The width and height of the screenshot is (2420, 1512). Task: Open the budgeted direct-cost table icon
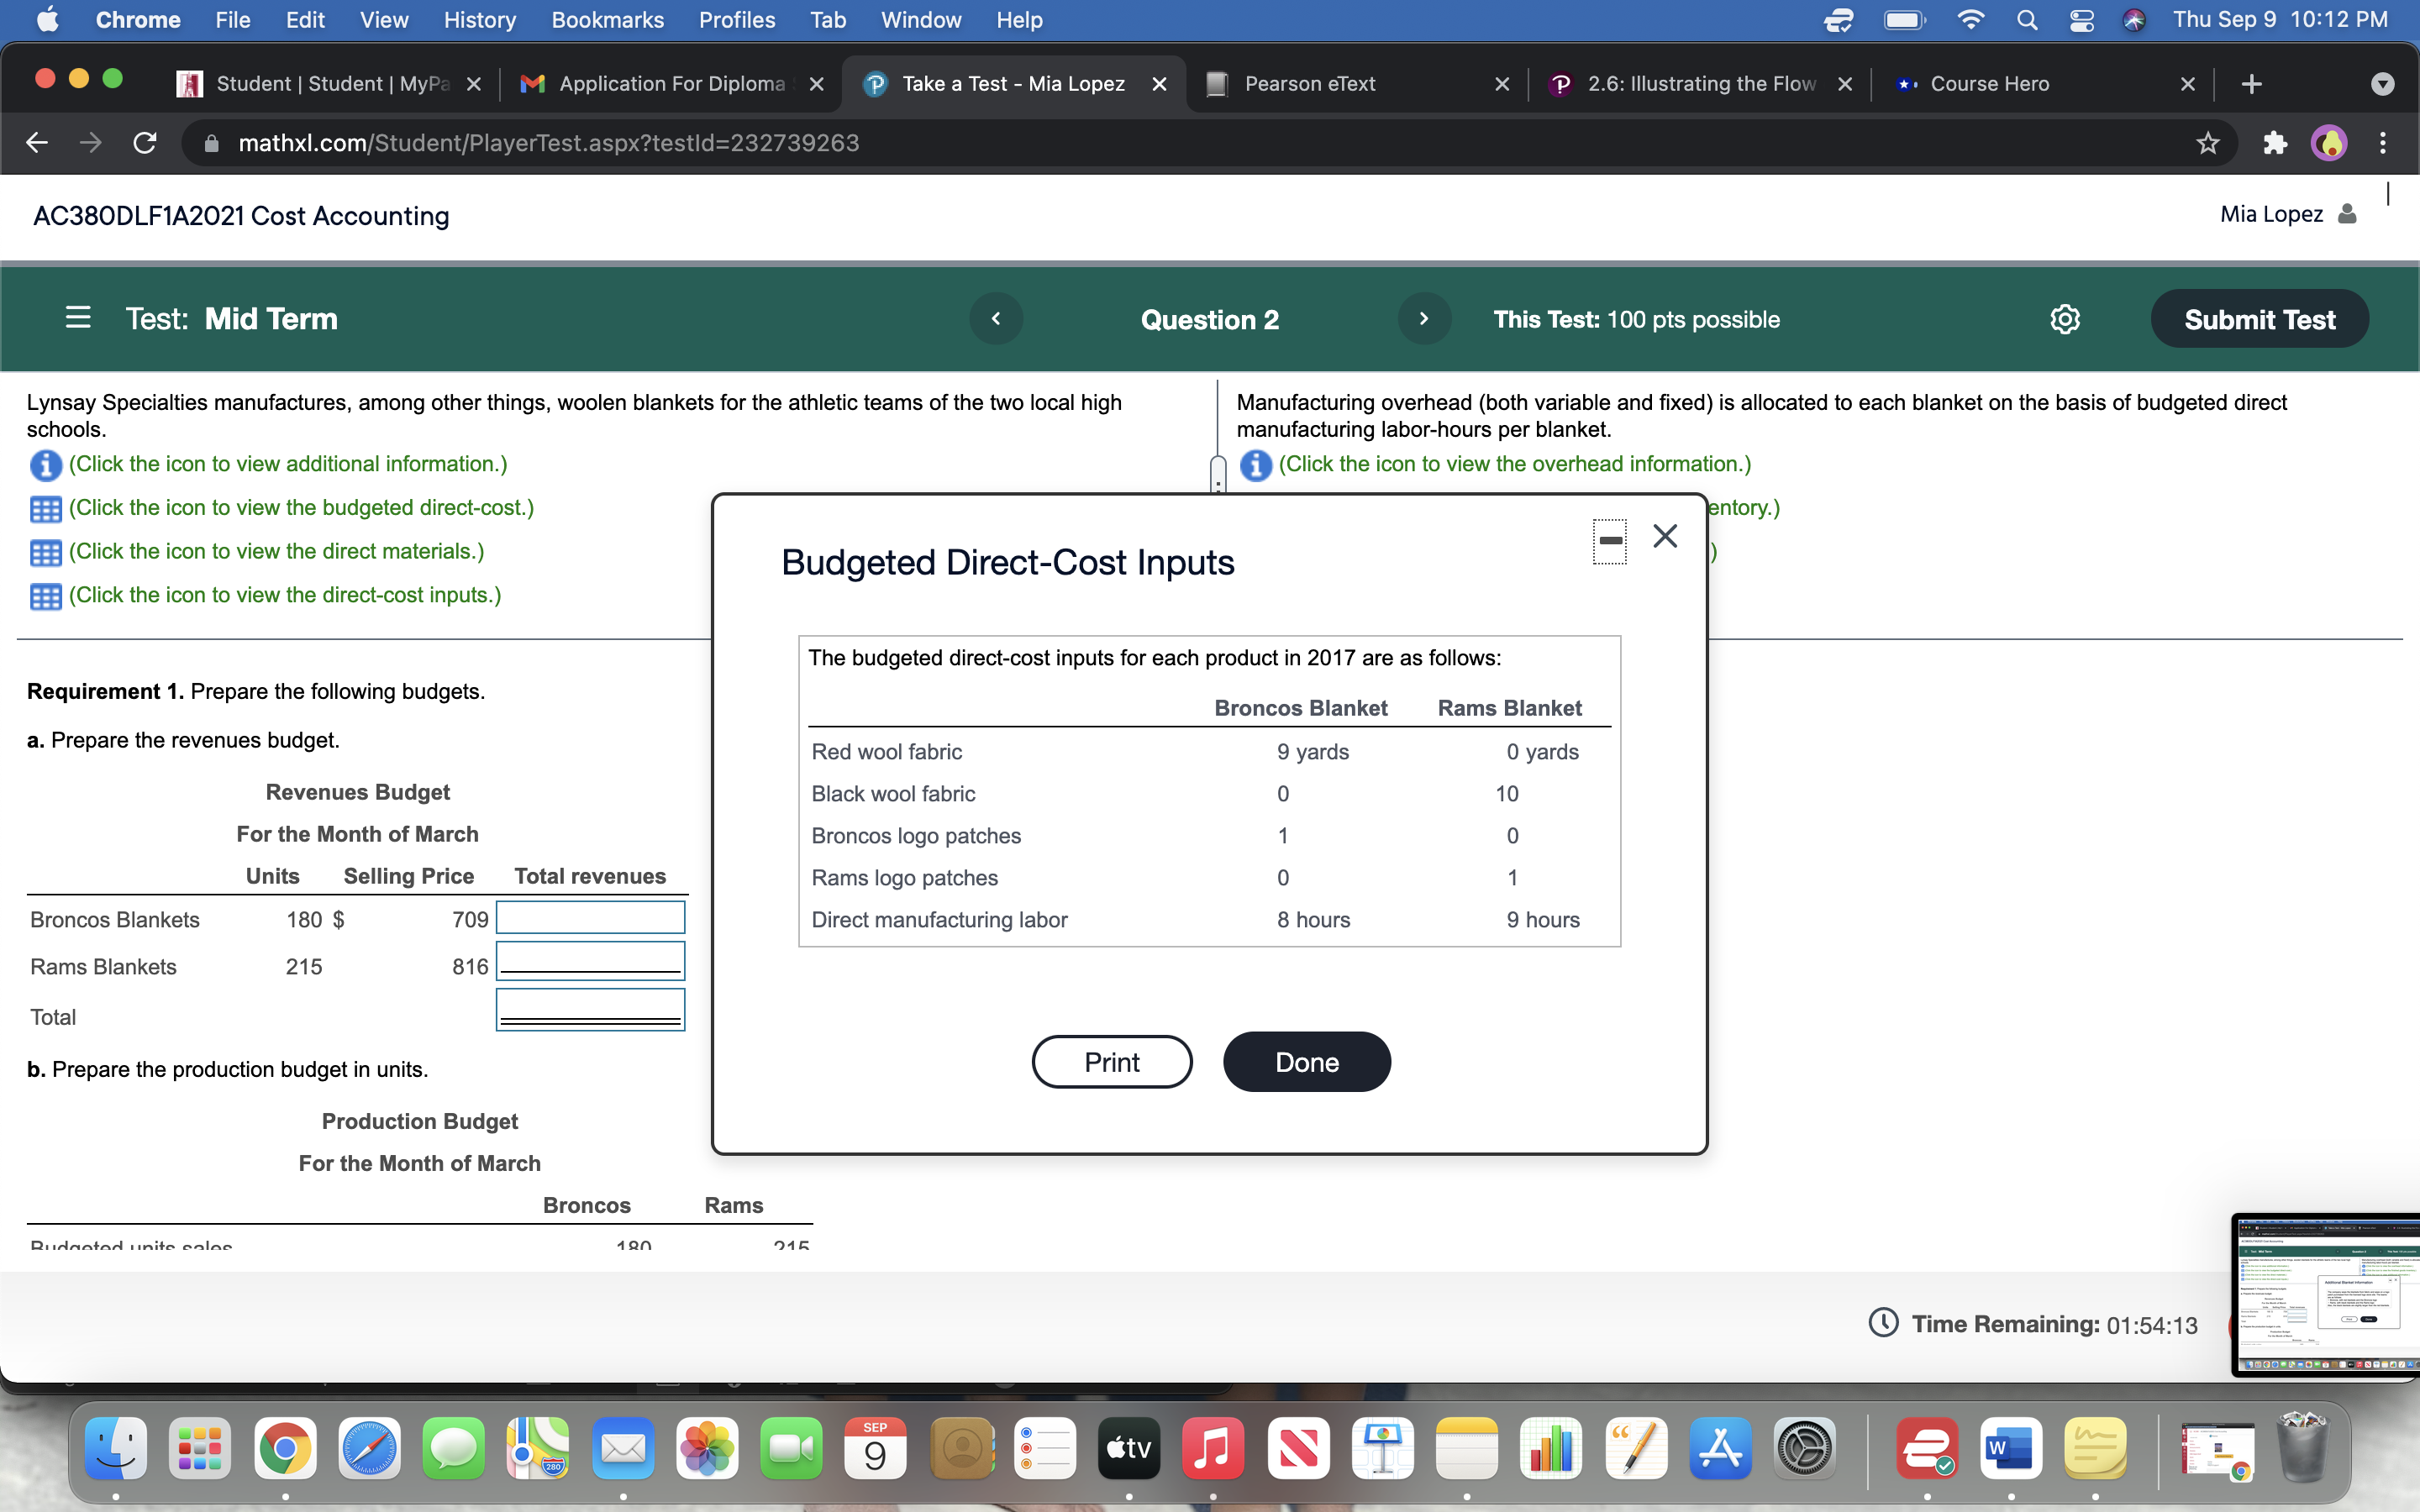pyautogui.click(x=44, y=509)
